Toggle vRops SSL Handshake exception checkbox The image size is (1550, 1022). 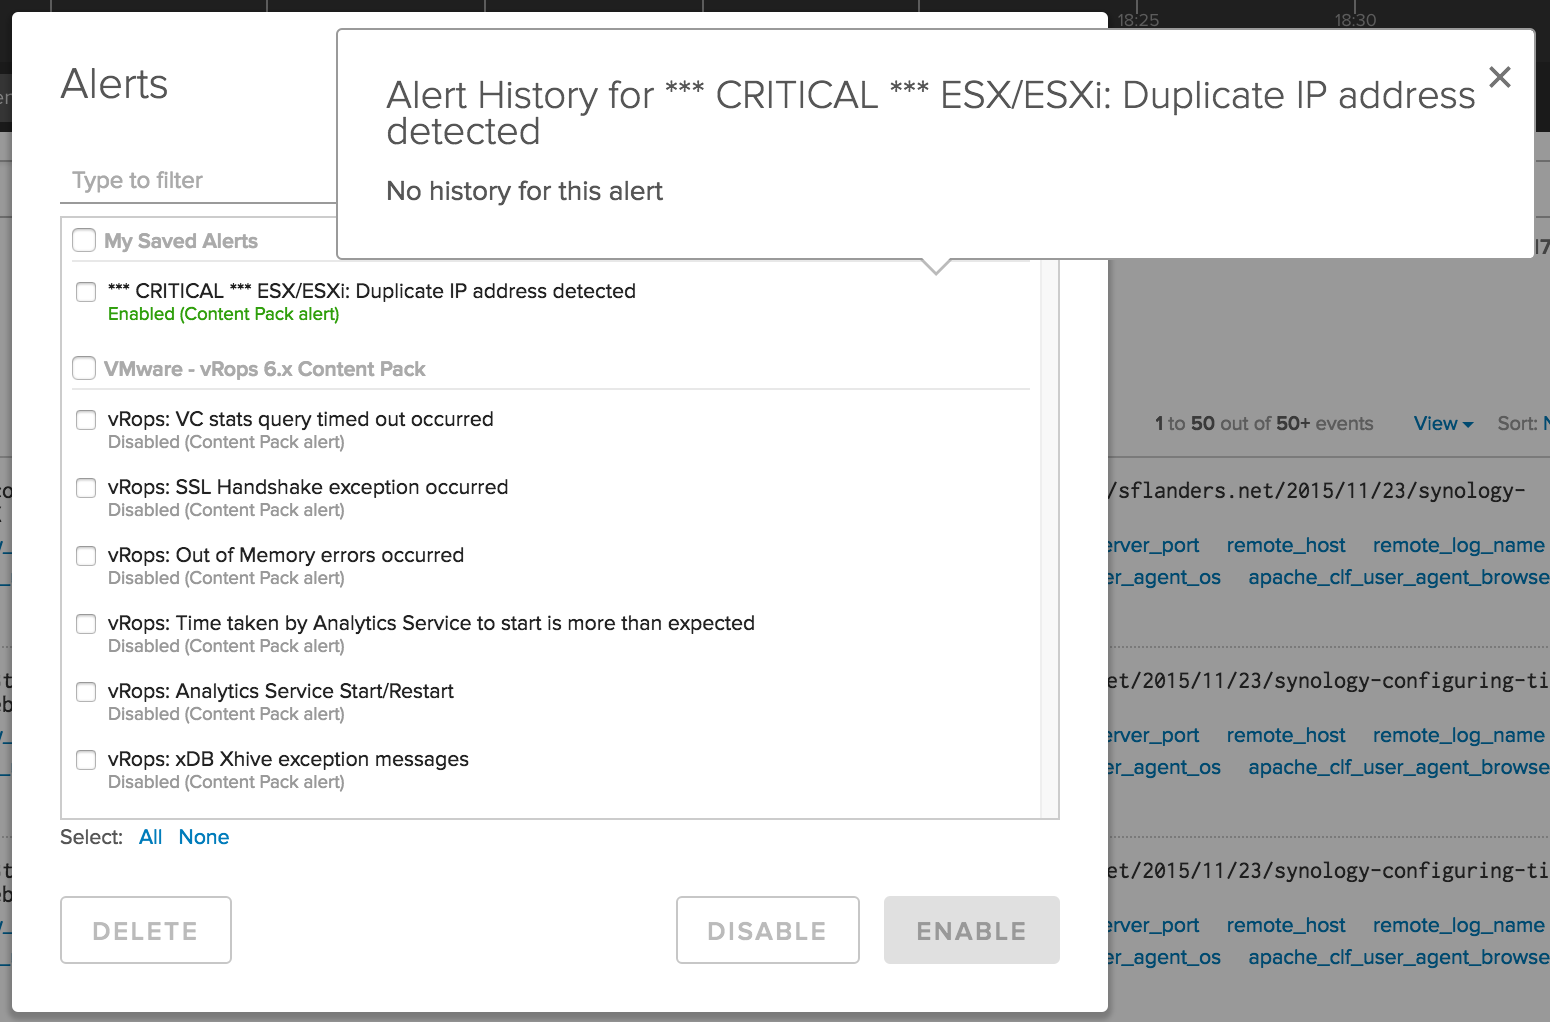(x=86, y=487)
